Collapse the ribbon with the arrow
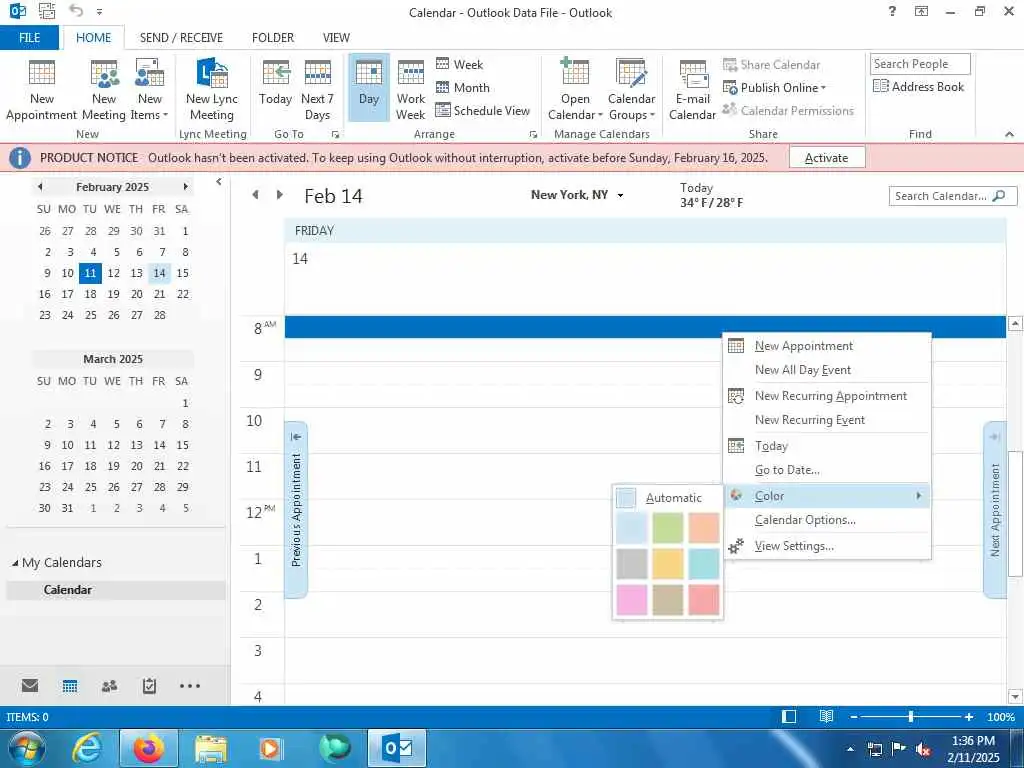This screenshot has height=768, width=1024. click(1009, 134)
